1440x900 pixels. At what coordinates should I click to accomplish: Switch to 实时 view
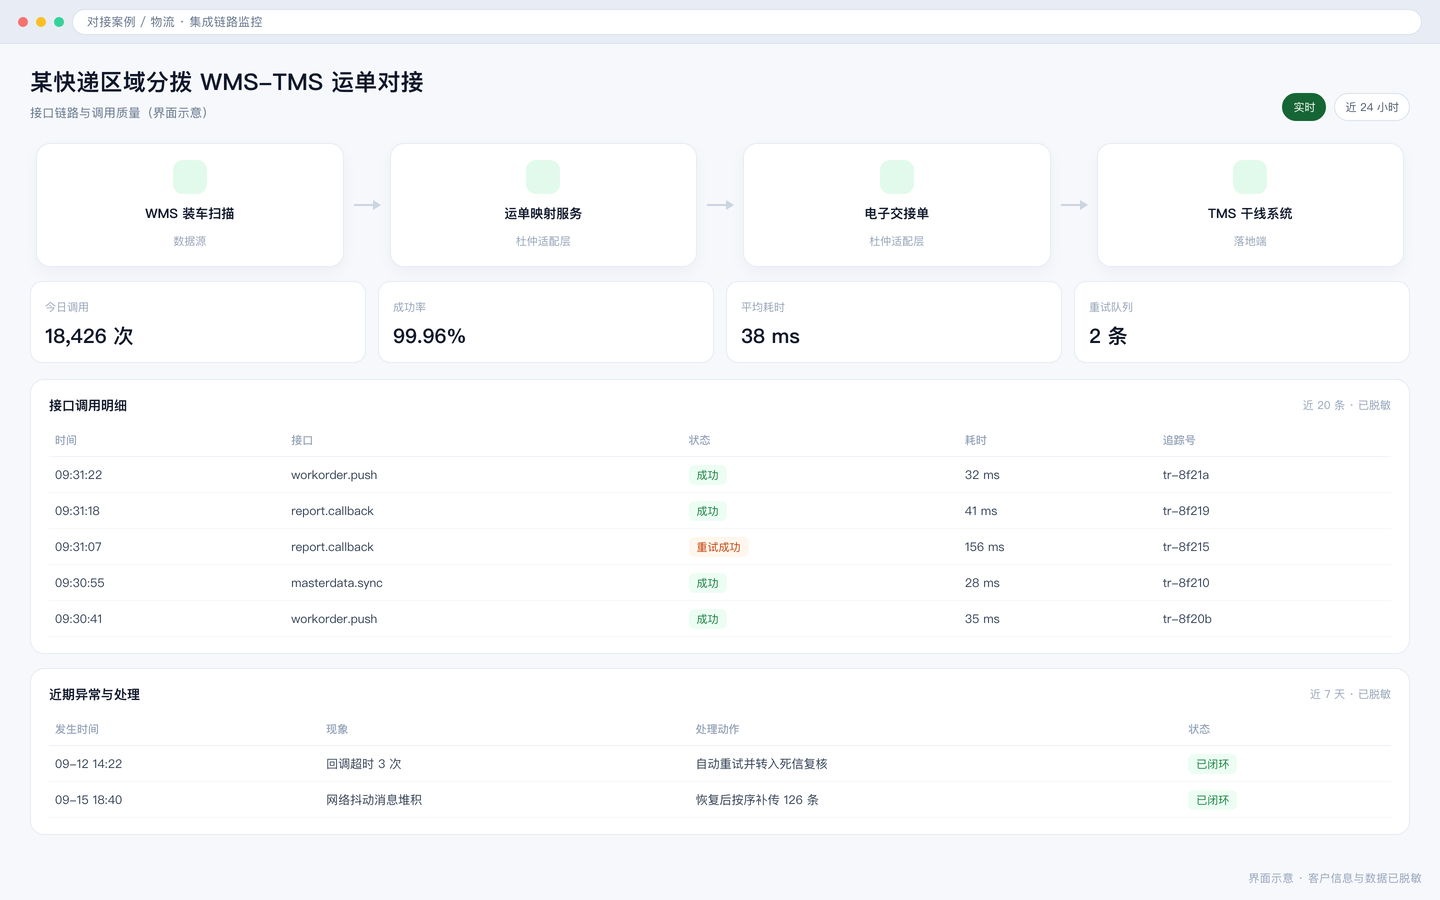pos(1304,107)
